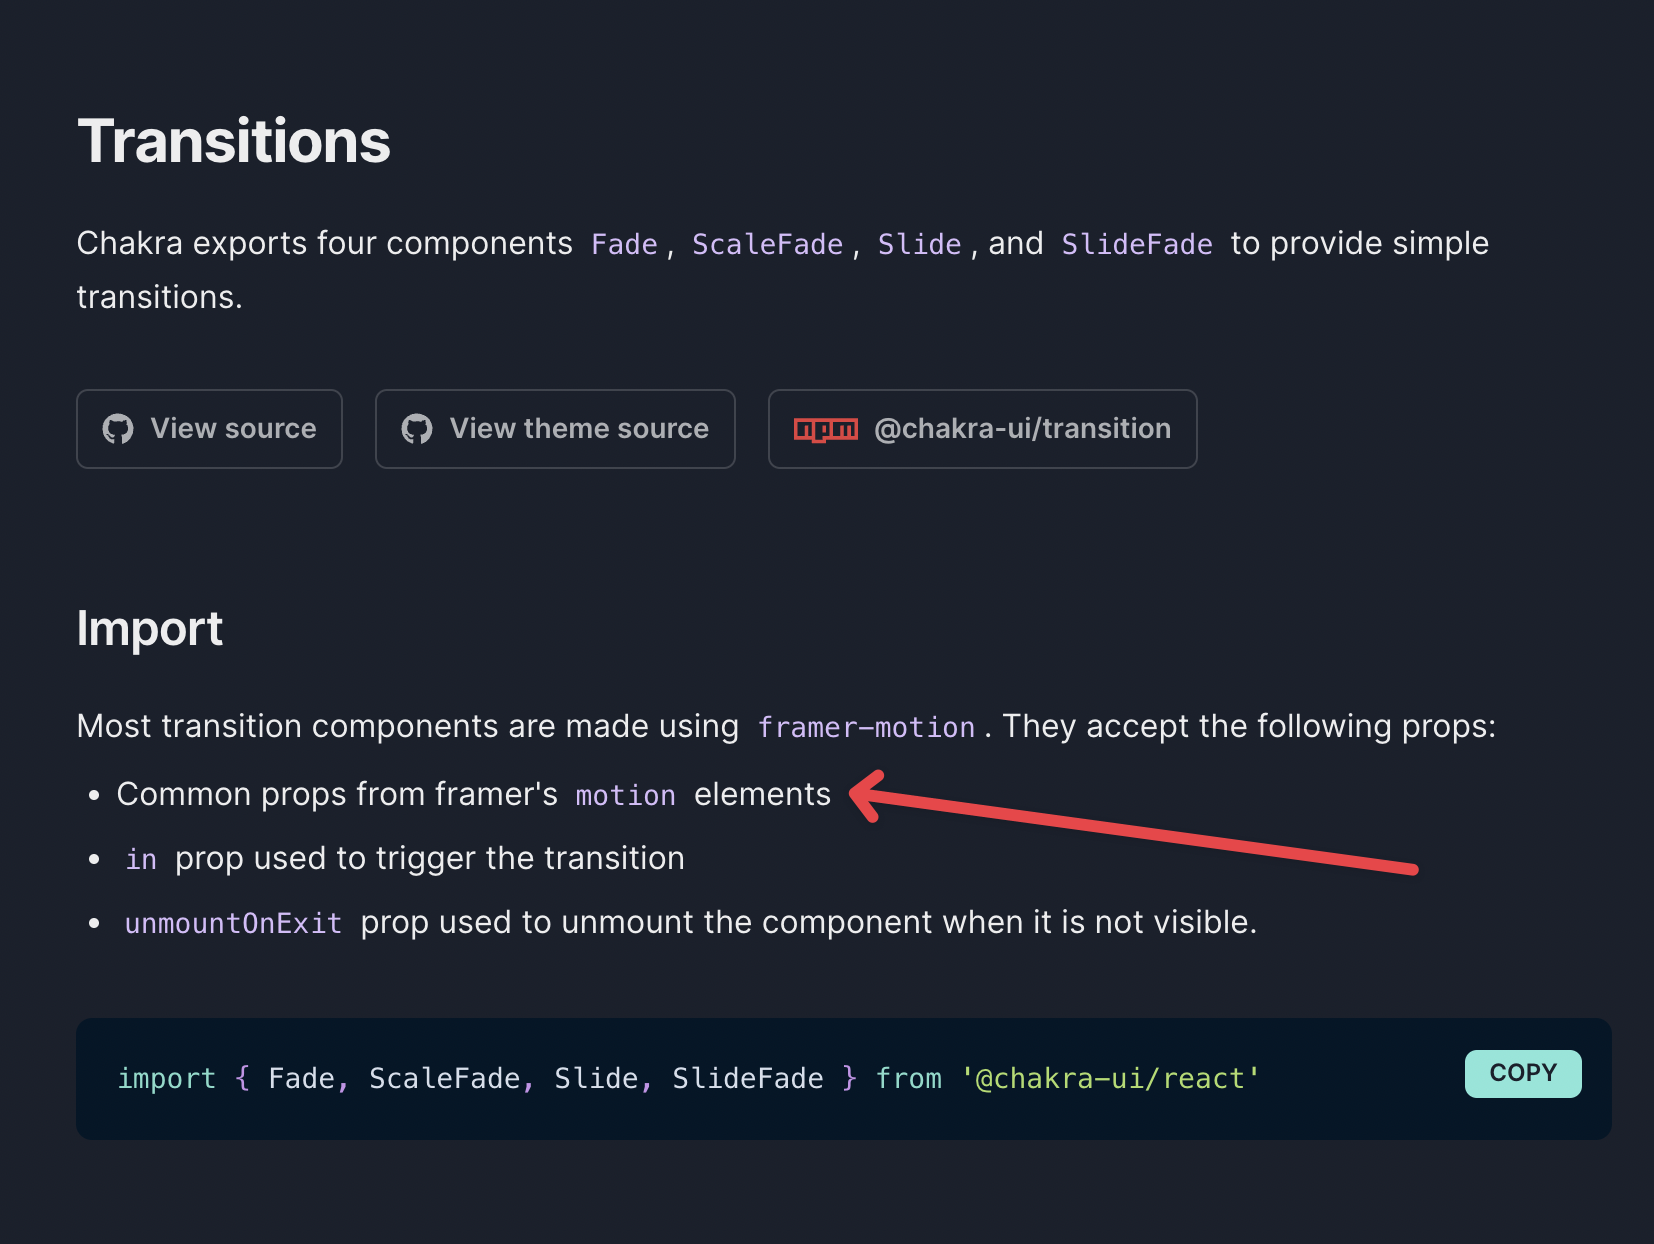The image size is (1654, 1244).
Task: Click the framer-motion inline code text
Action: 866,727
